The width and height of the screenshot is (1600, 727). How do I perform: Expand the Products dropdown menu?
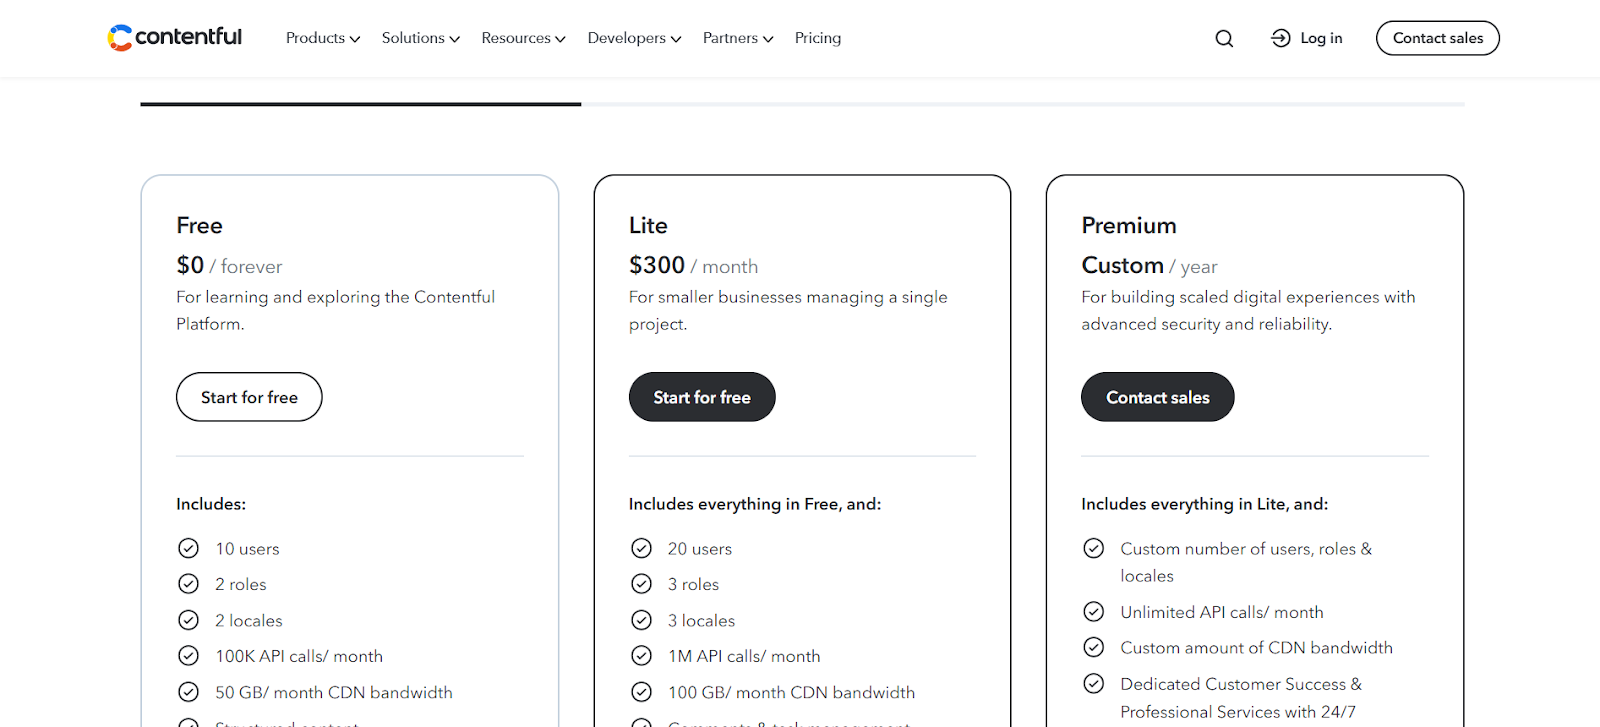pos(323,38)
